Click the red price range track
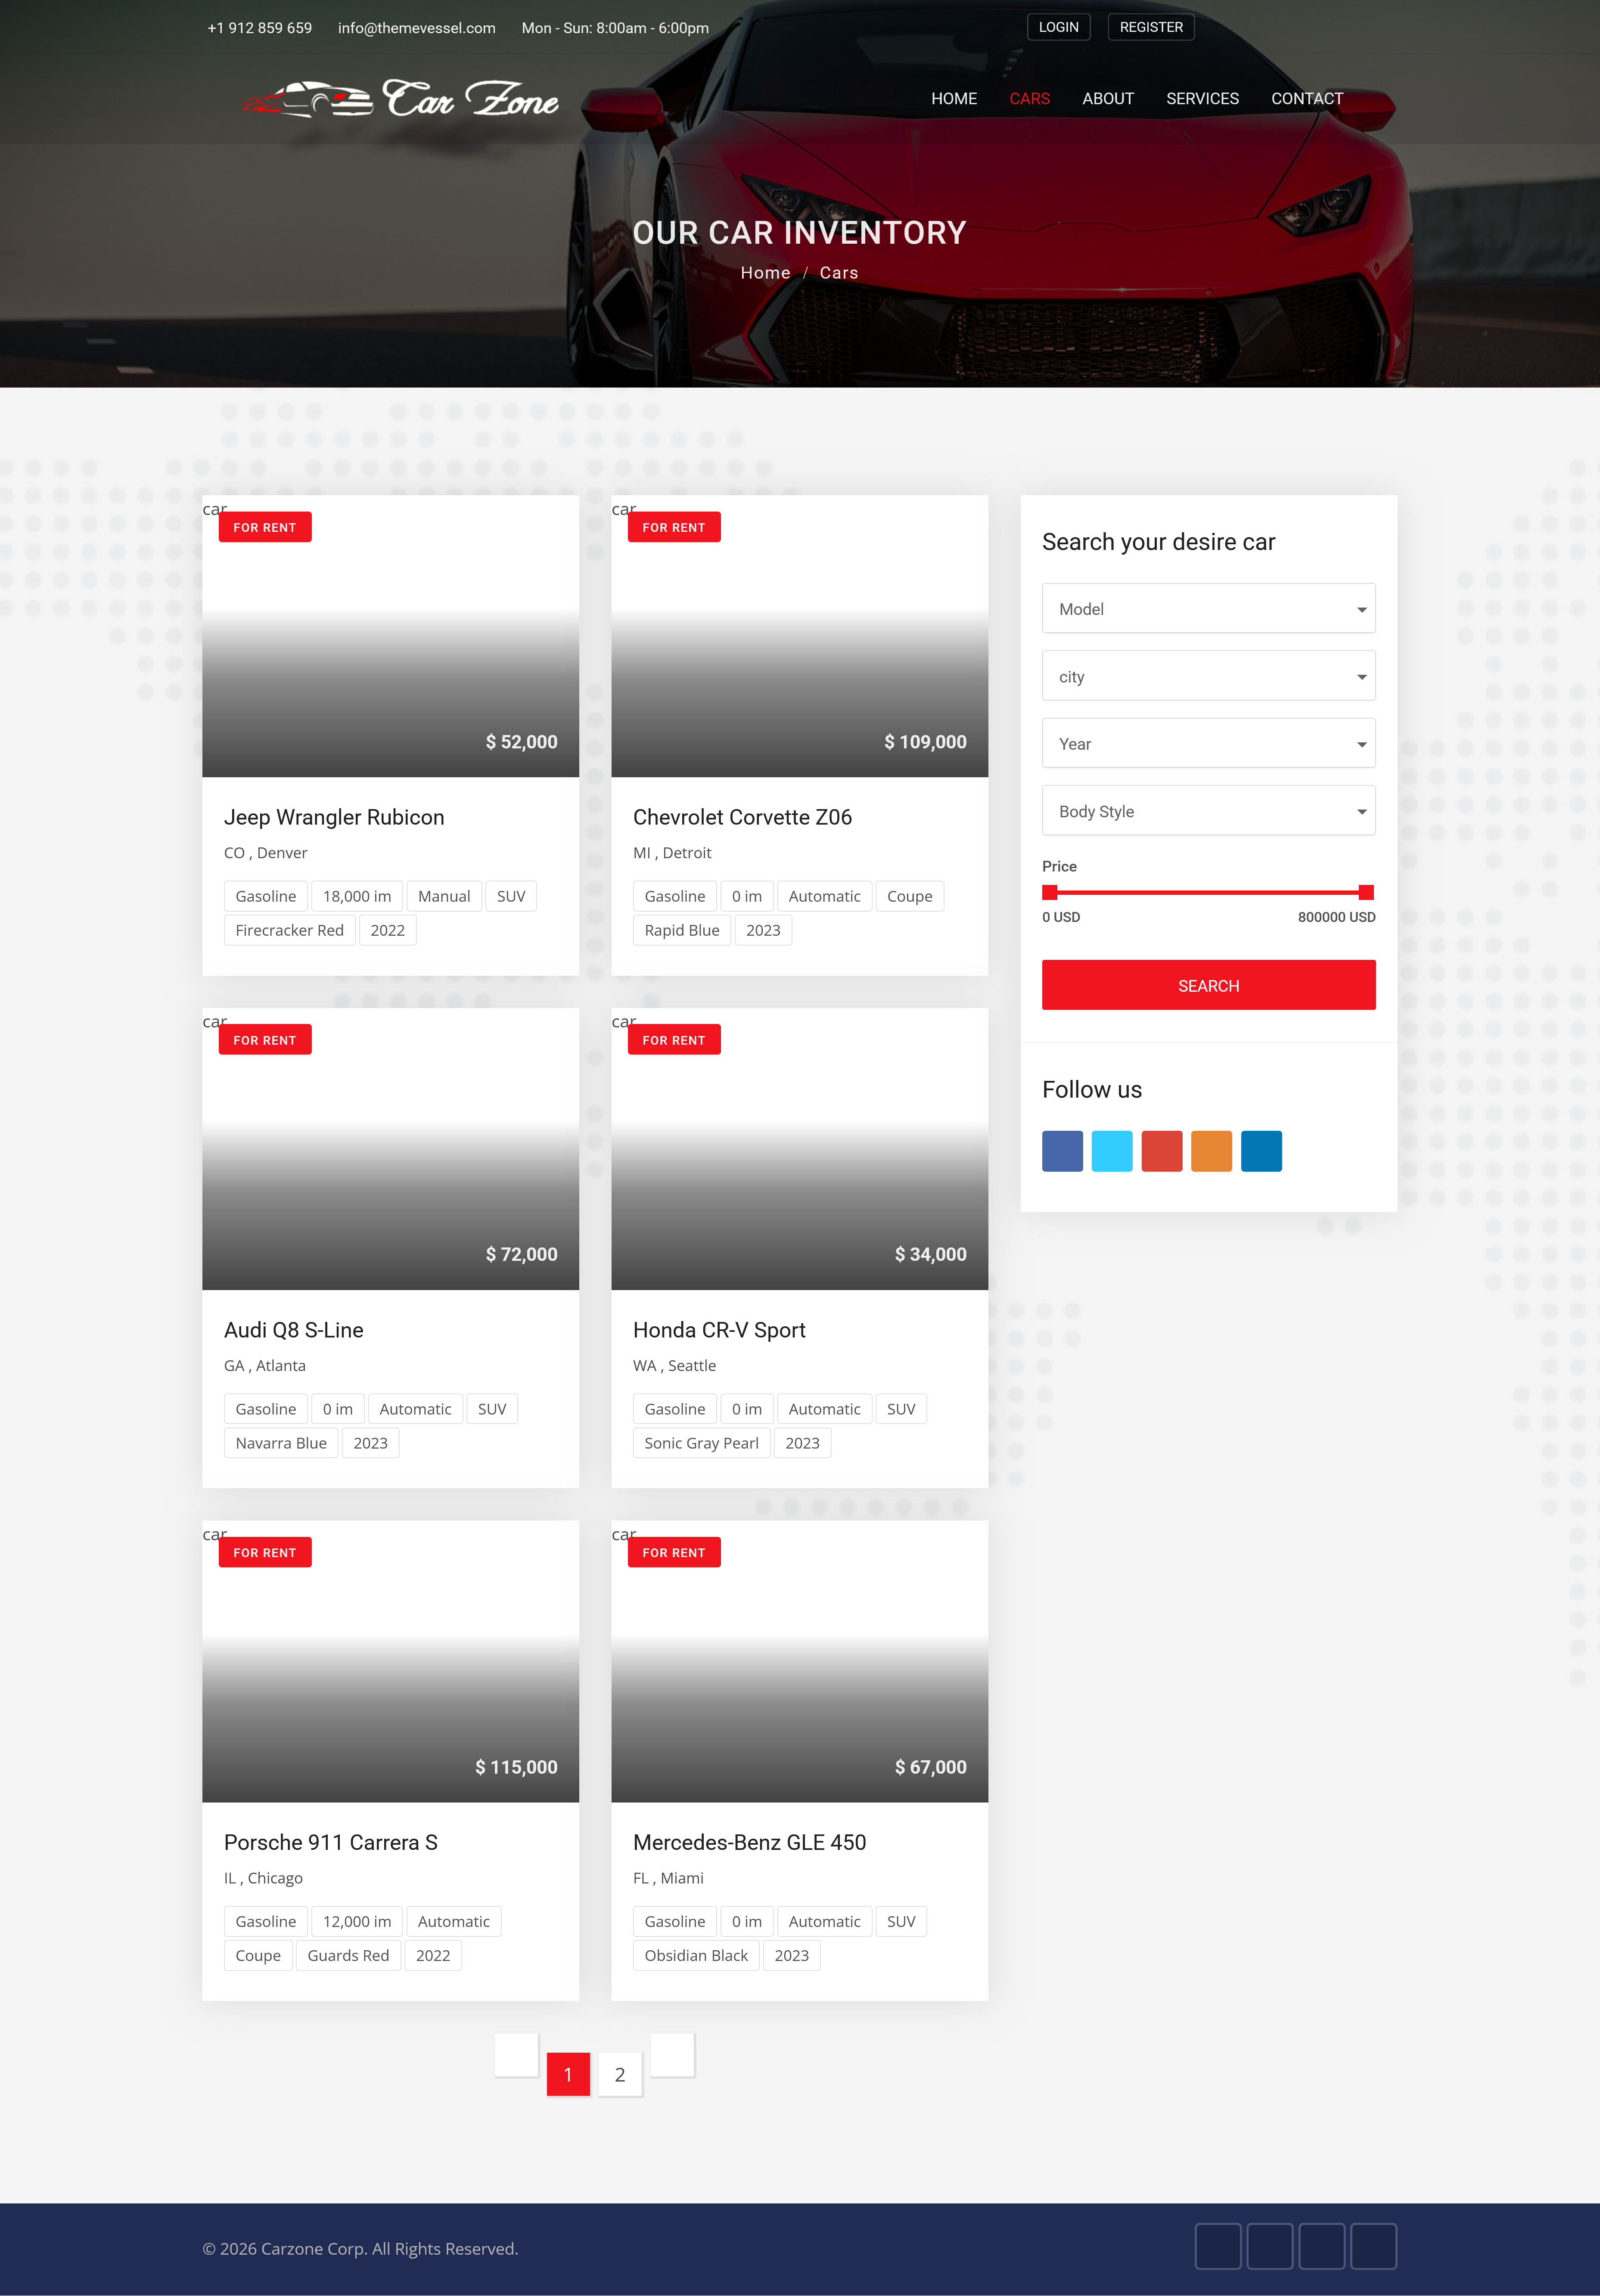This screenshot has width=1600, height=2296. coord(1208,892)
